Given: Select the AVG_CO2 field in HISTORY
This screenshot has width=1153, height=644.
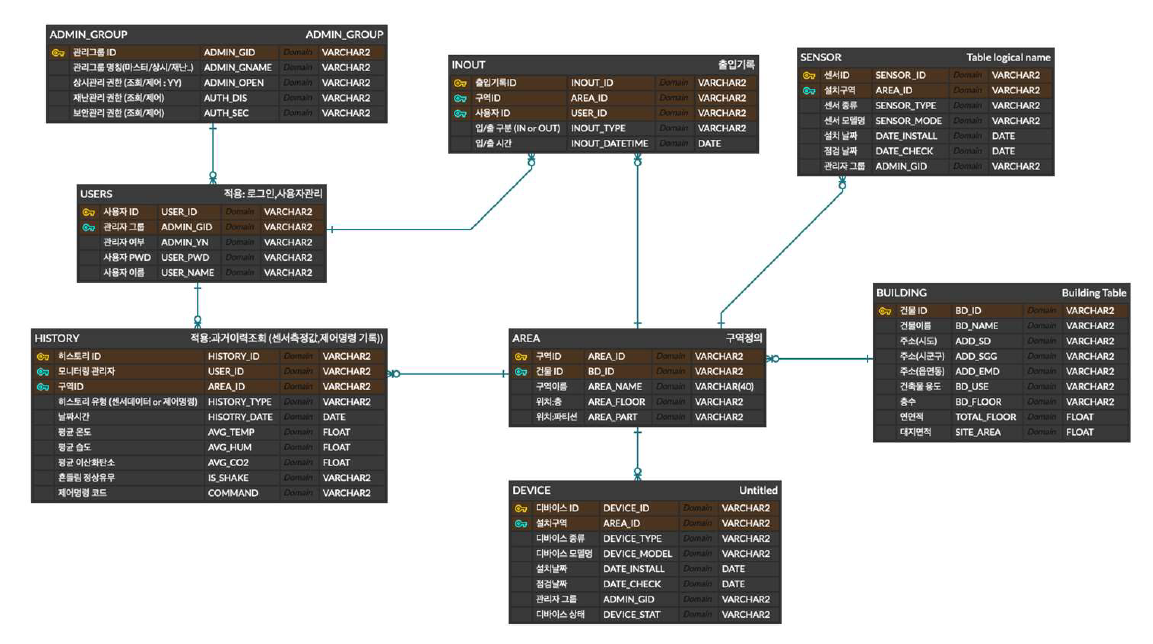Looking at the screenshot, I should tap(230, 463).
